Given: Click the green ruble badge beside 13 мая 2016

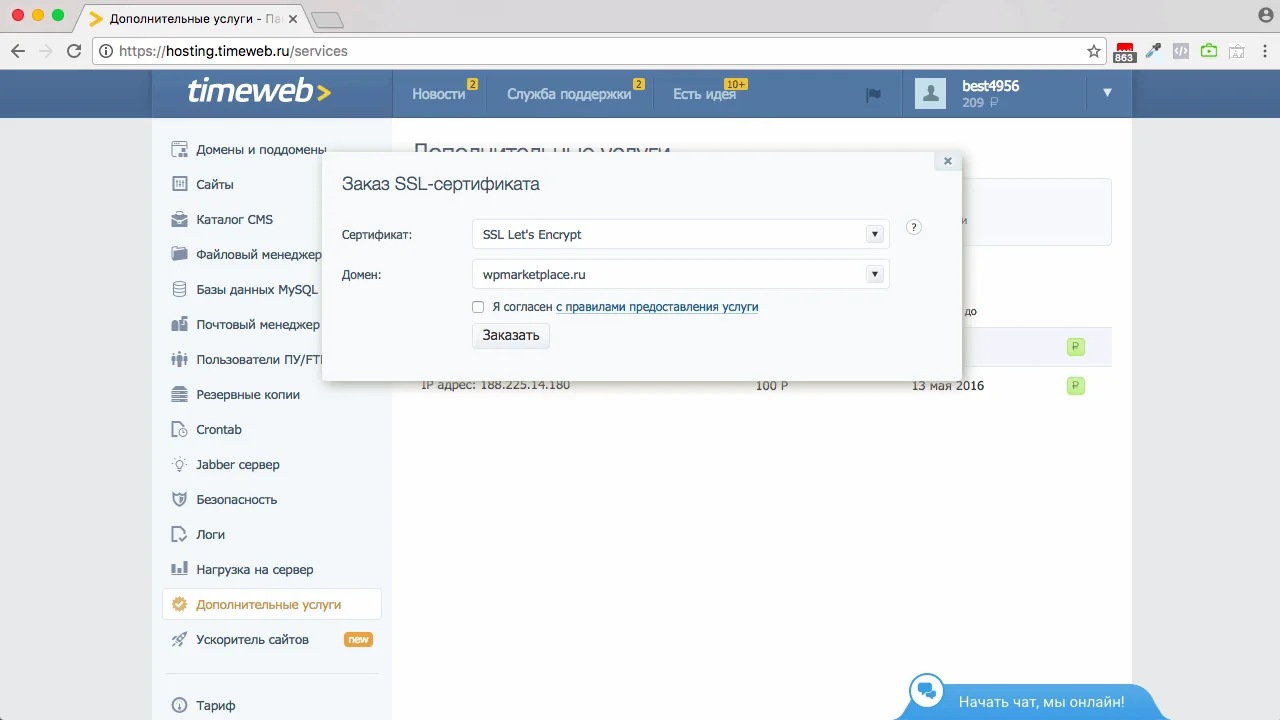Looking at the screenshot, I should coord(1076,386).
